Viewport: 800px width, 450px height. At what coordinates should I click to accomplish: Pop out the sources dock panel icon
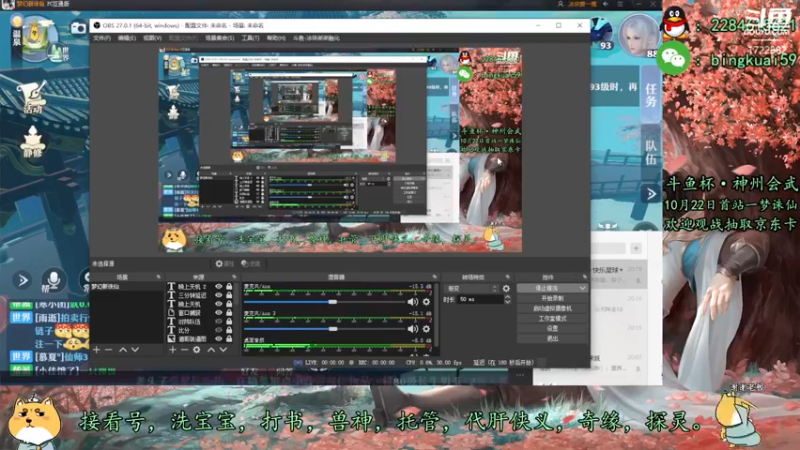pos(234,277)
